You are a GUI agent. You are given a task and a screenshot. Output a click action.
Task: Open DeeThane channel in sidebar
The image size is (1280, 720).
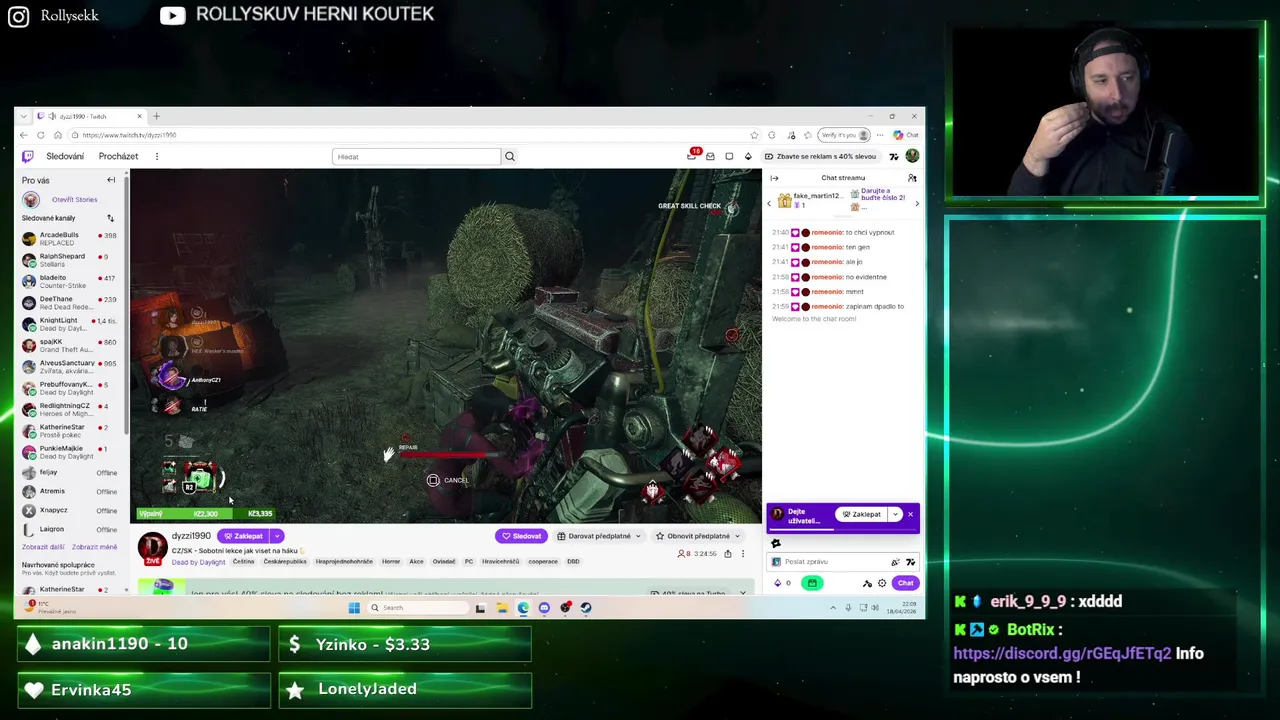[x=70, y=302]
